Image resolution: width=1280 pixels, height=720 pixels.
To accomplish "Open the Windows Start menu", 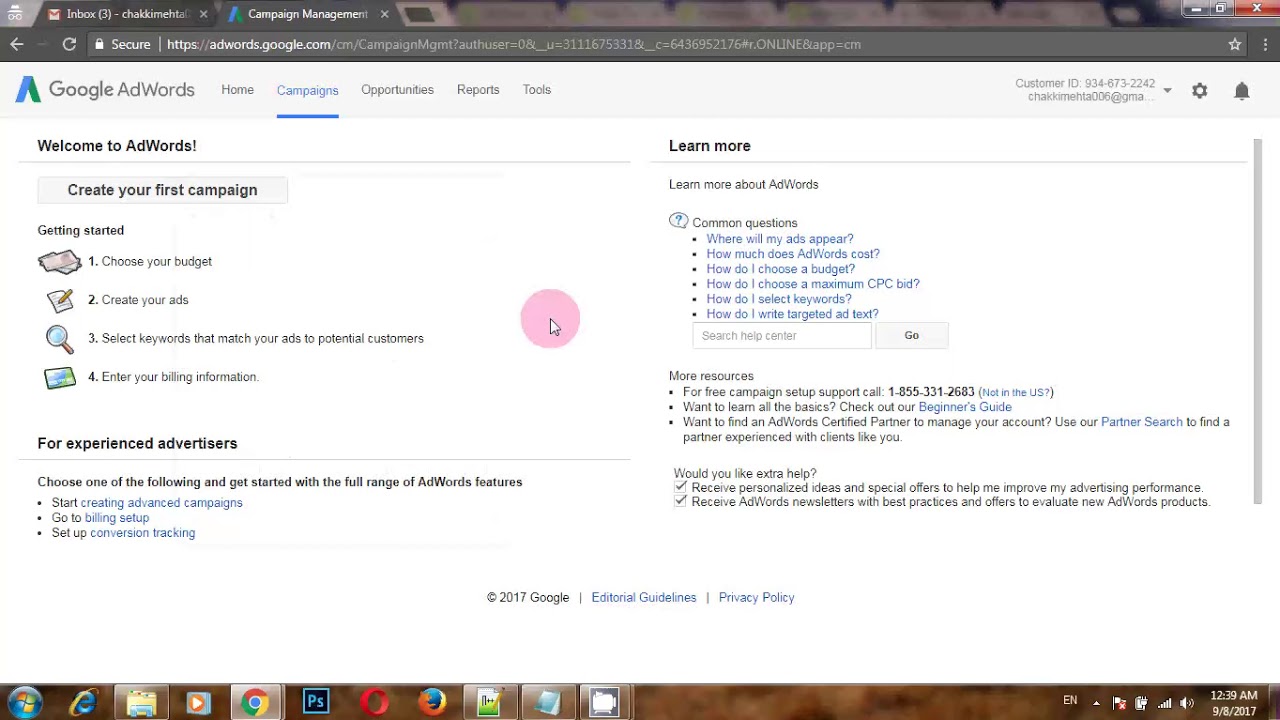I will (x=25, y=703).
